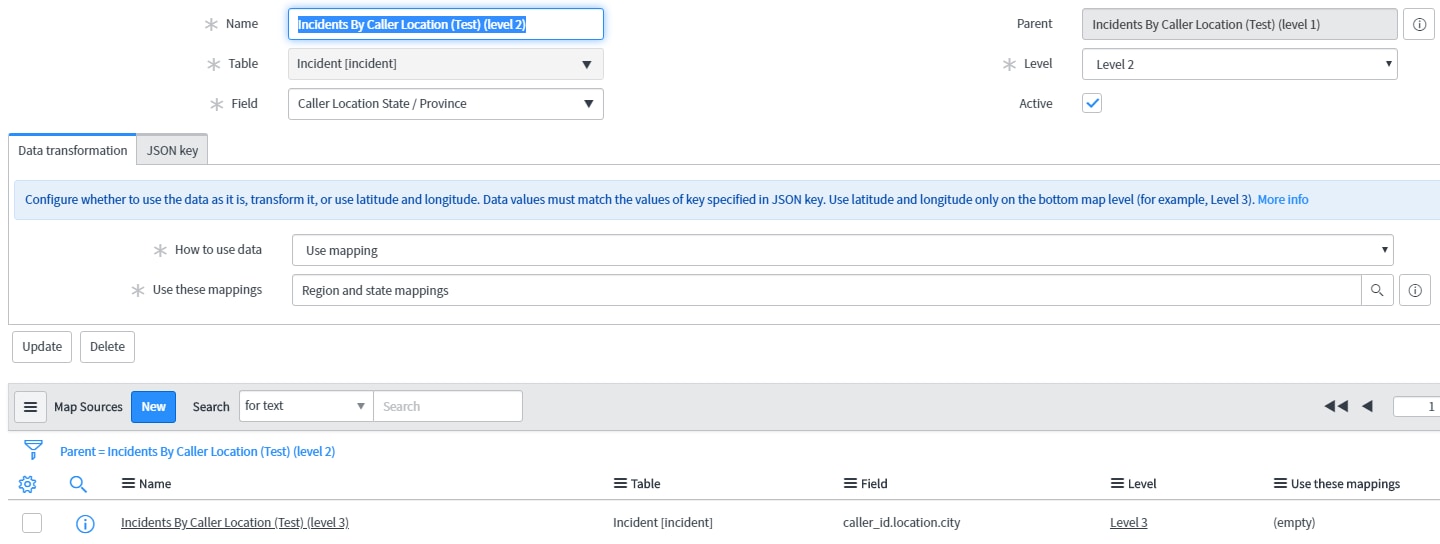
Task: Open list personalization gear icon
Action: click(x=28, y=484)
